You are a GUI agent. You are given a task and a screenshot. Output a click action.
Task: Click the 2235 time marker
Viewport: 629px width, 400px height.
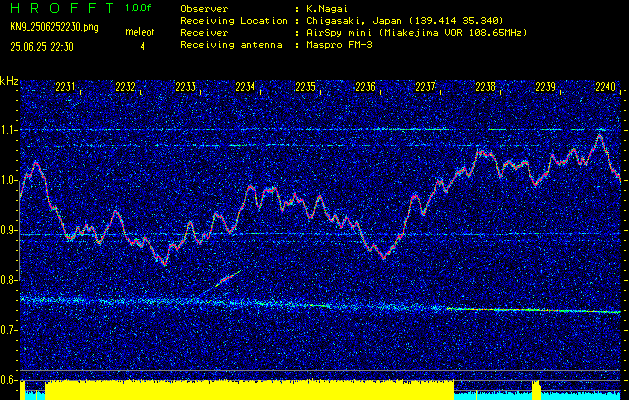click(x=305, y=87)
